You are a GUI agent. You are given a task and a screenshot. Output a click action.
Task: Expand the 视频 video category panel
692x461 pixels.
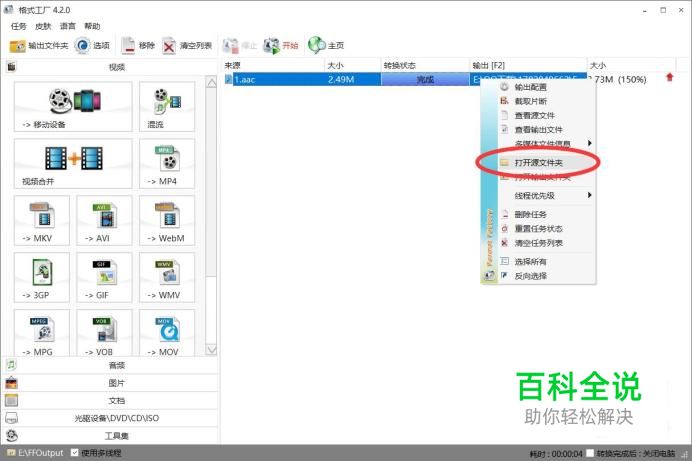point(110,67)
